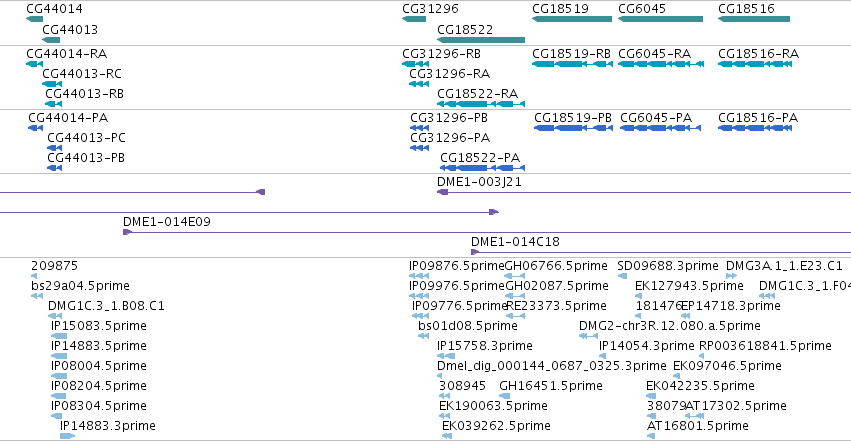Click EST AT16801.5prime

pyautogui.click(x=651, y=436)
